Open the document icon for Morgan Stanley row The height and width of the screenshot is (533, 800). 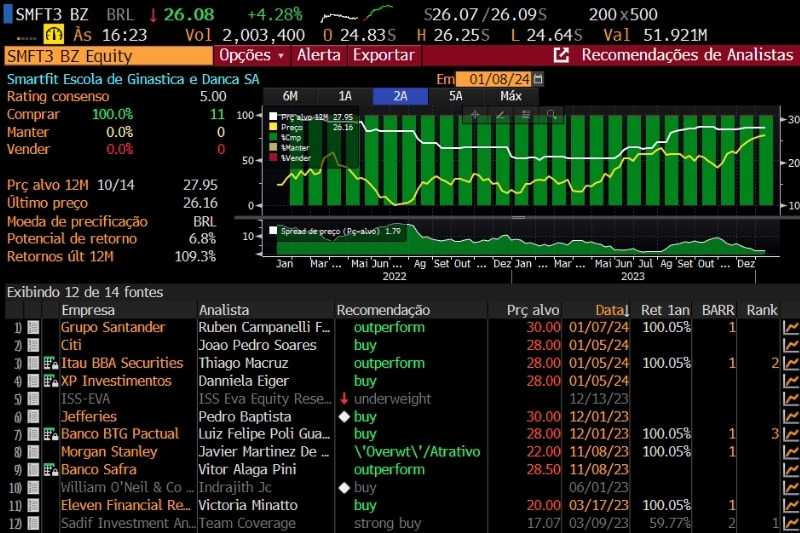coord(33,452)
